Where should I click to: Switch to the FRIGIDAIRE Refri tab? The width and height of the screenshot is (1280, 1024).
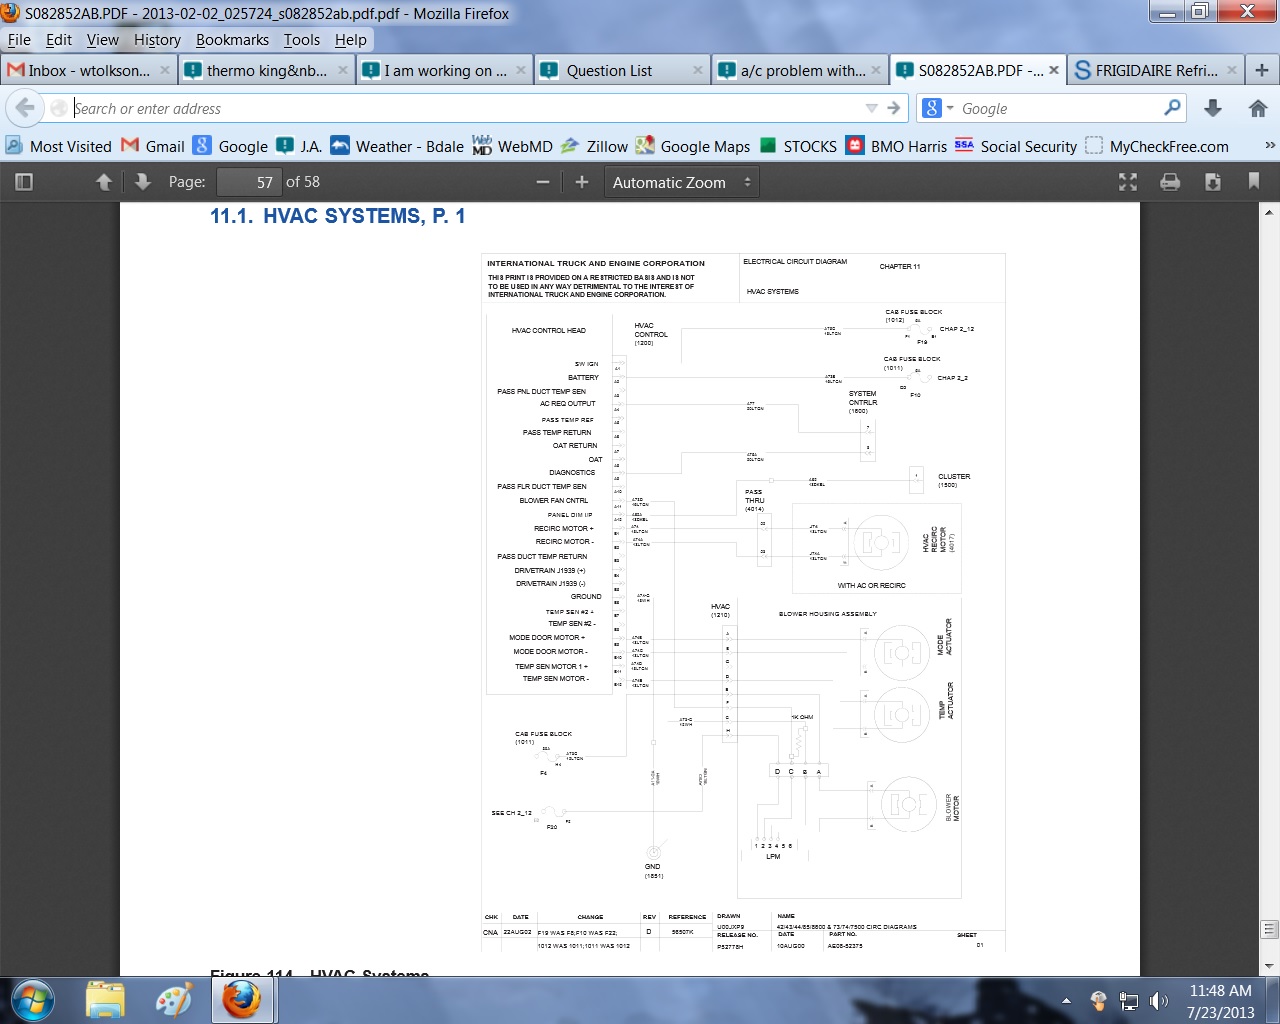tap(1156, 70)
